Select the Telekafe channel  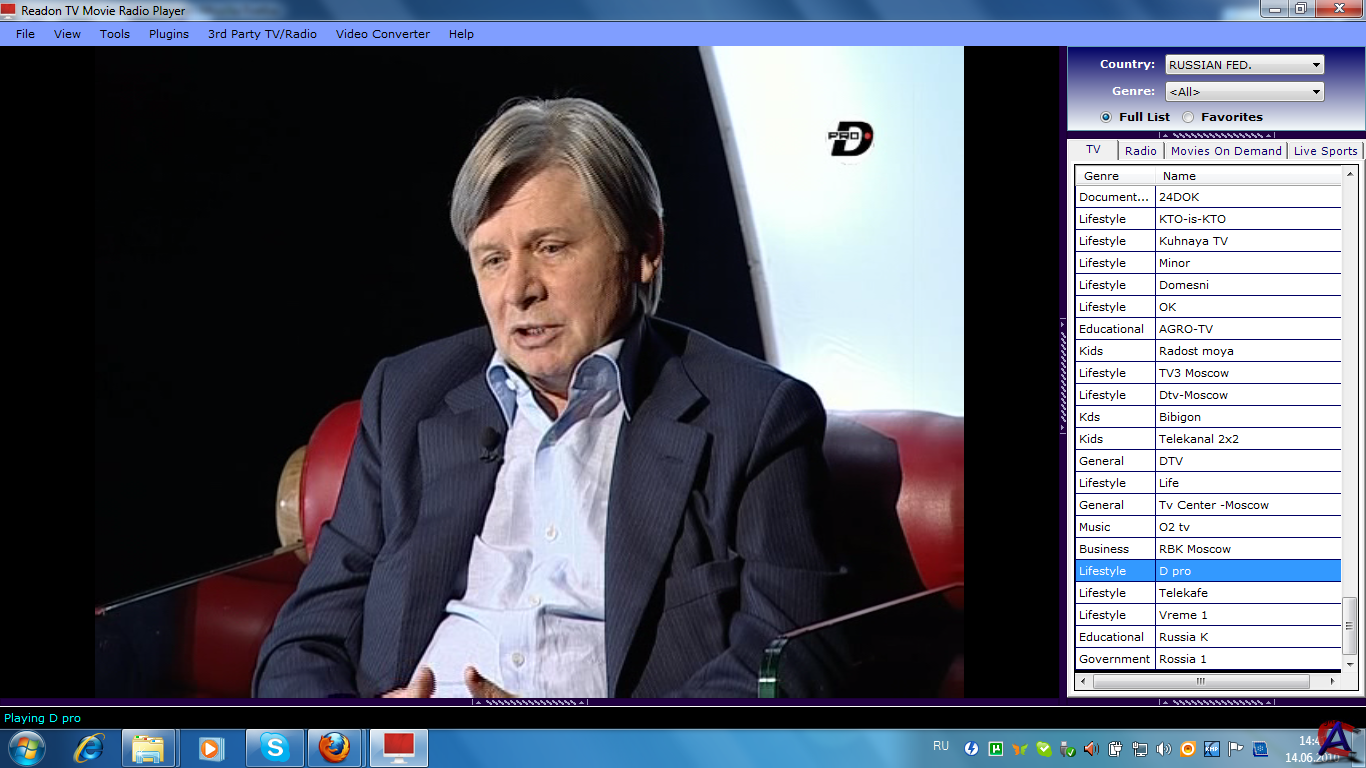pos(1183,593)
